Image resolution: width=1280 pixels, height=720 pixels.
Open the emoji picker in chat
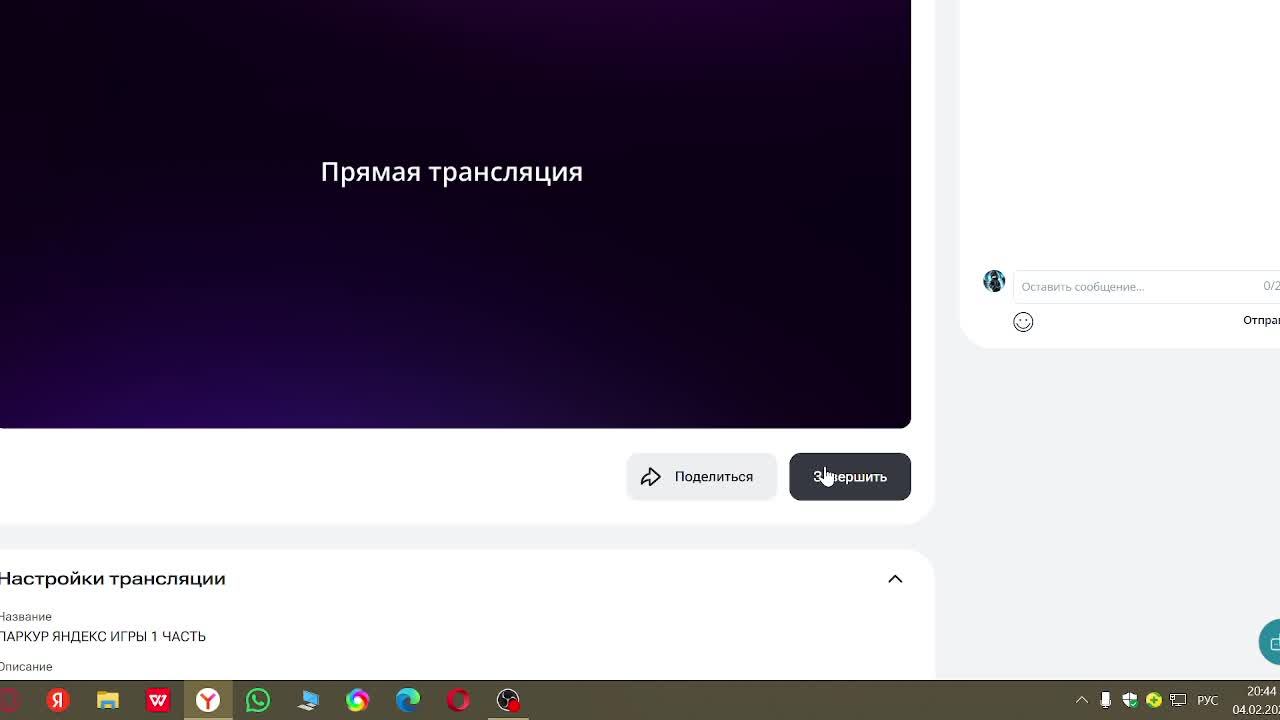click(1023, 321)
